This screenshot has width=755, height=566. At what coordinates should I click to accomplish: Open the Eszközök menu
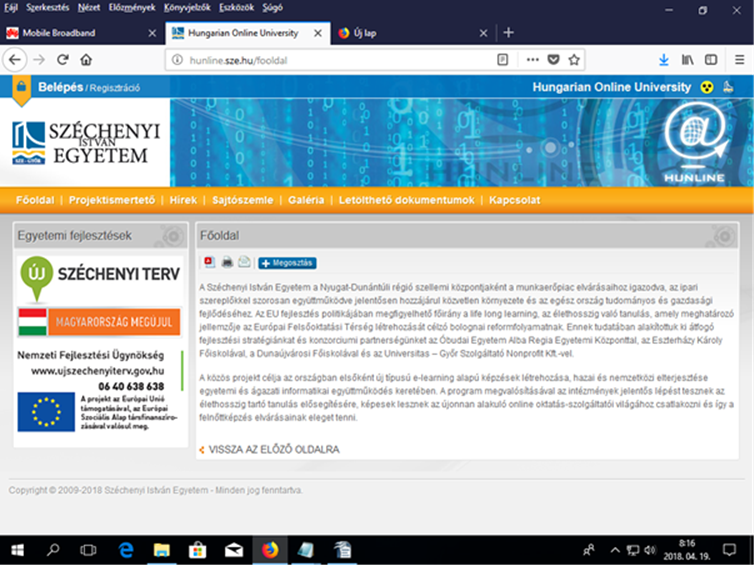coord(236,8)
